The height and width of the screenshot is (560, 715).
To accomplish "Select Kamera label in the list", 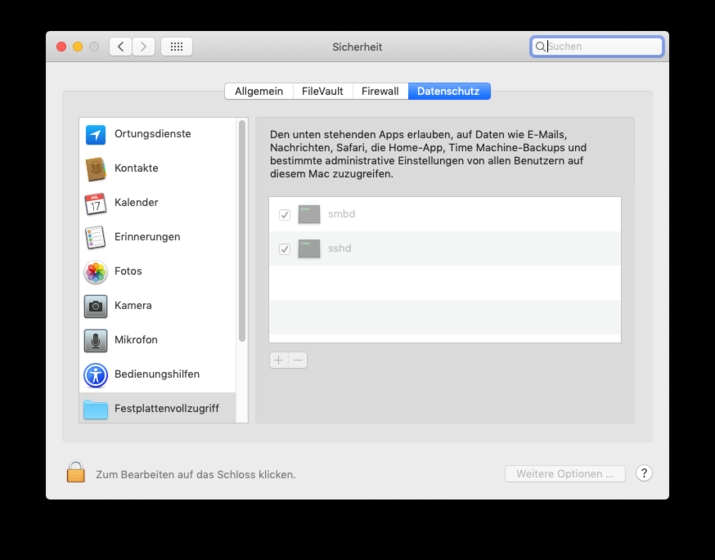I will point(133,305).
